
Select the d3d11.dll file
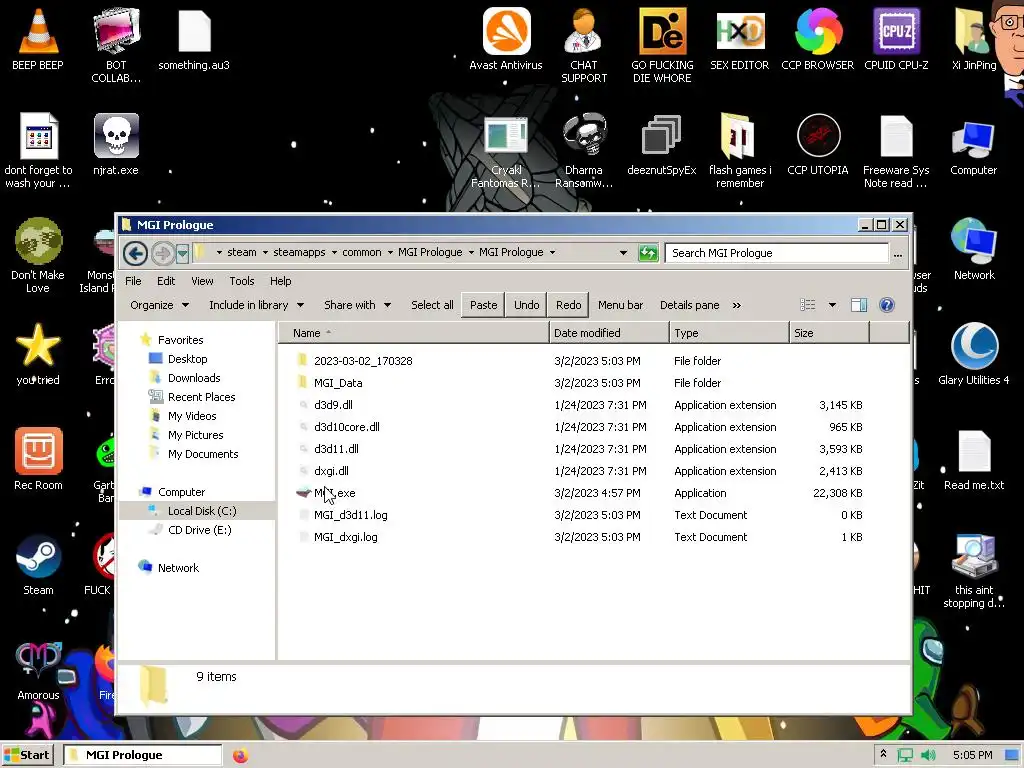tap(336, 449)
